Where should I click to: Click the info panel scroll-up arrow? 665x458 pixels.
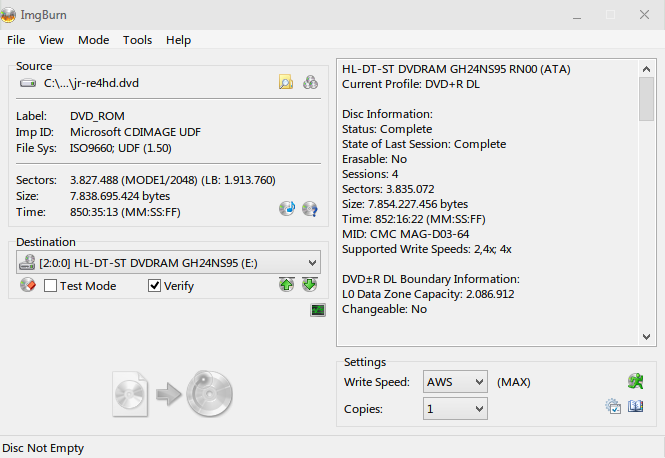pos(646,69)
